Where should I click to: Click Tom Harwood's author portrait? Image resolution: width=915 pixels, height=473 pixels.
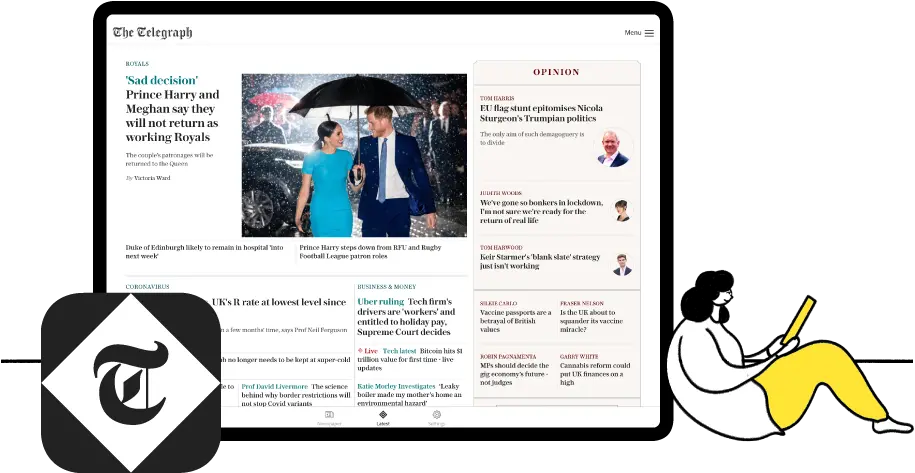click(623, 265)
